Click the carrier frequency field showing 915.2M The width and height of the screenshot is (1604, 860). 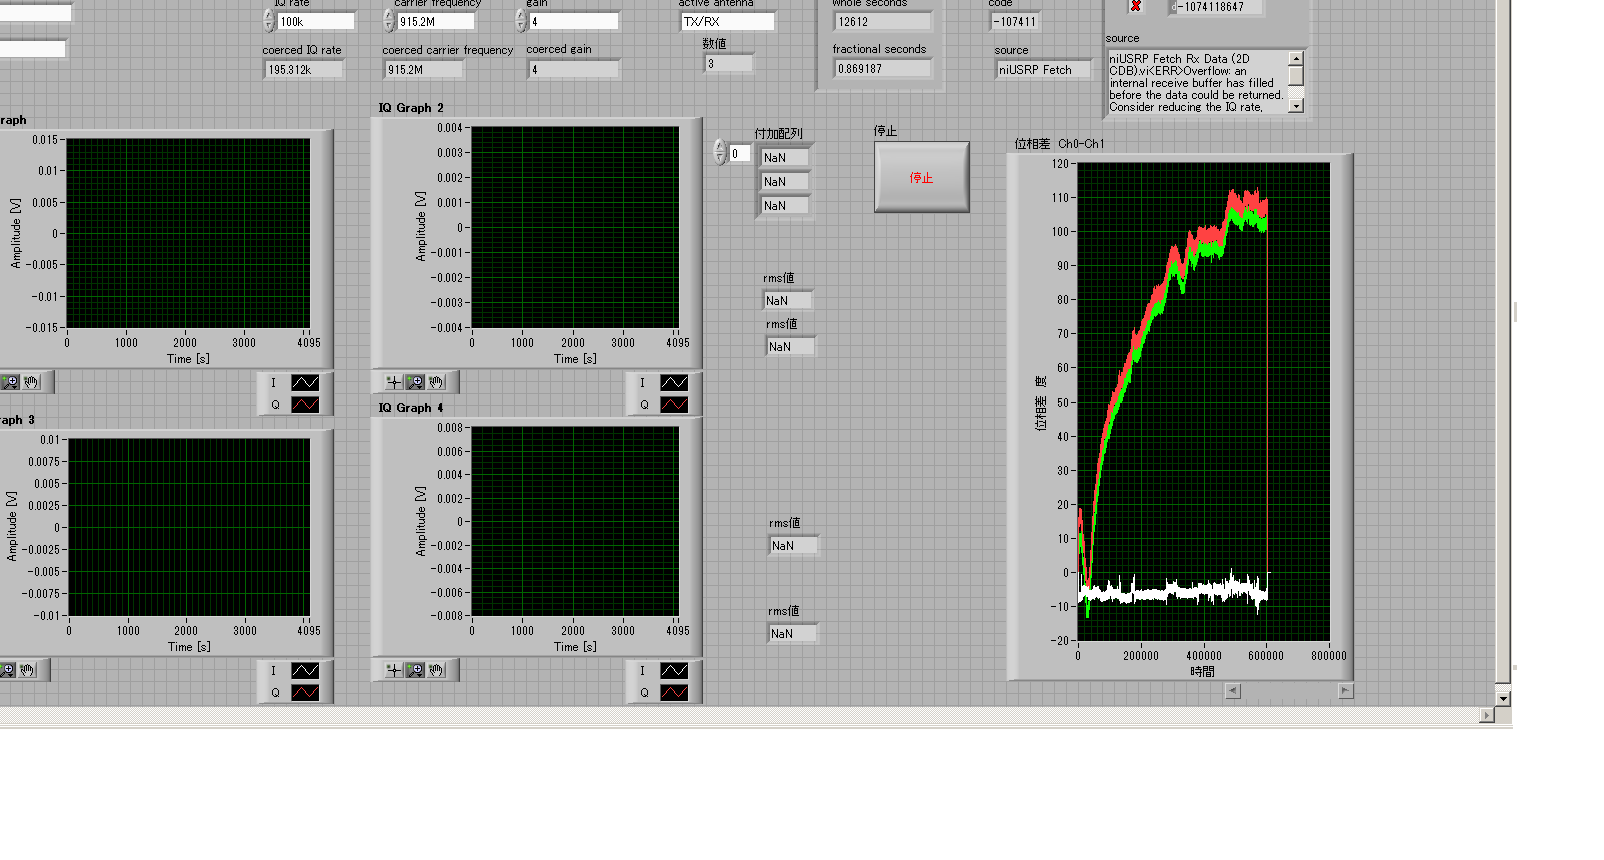(x=435, y=21)
